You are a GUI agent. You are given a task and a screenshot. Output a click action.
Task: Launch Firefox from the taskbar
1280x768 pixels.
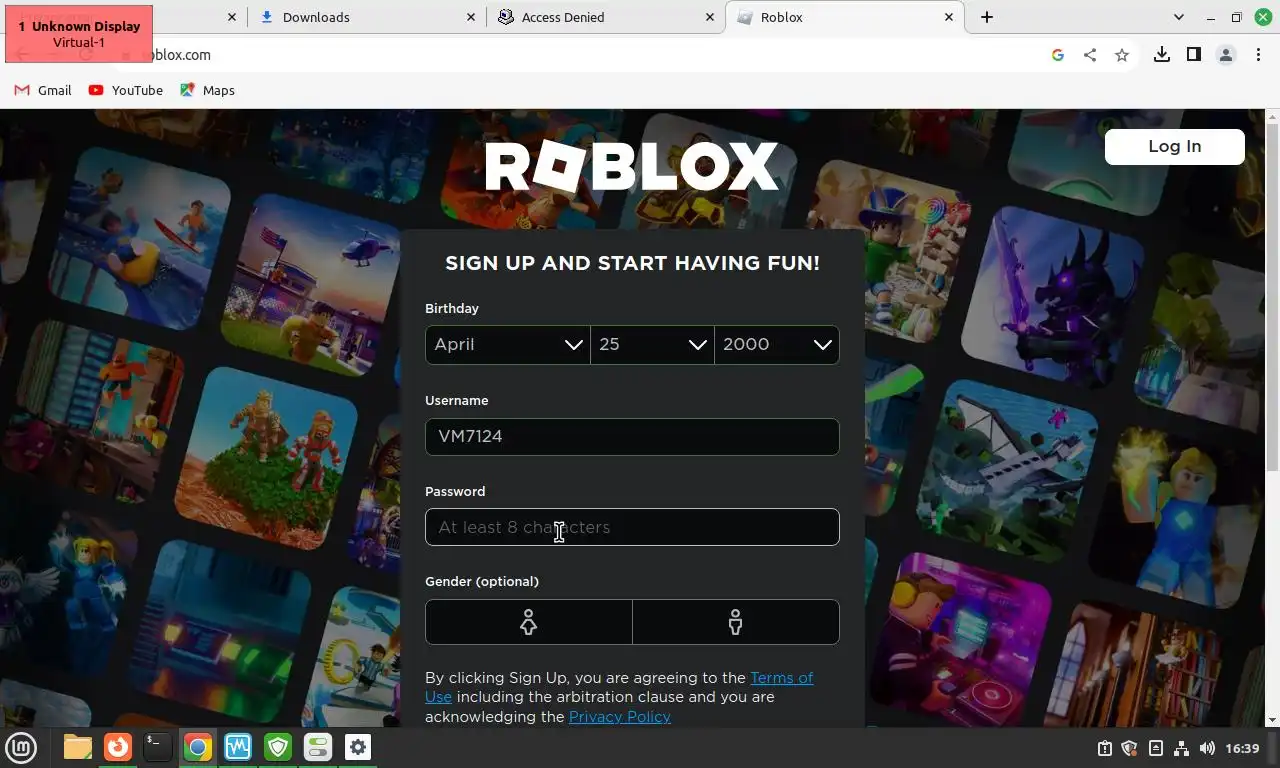(x=118, y=747)
